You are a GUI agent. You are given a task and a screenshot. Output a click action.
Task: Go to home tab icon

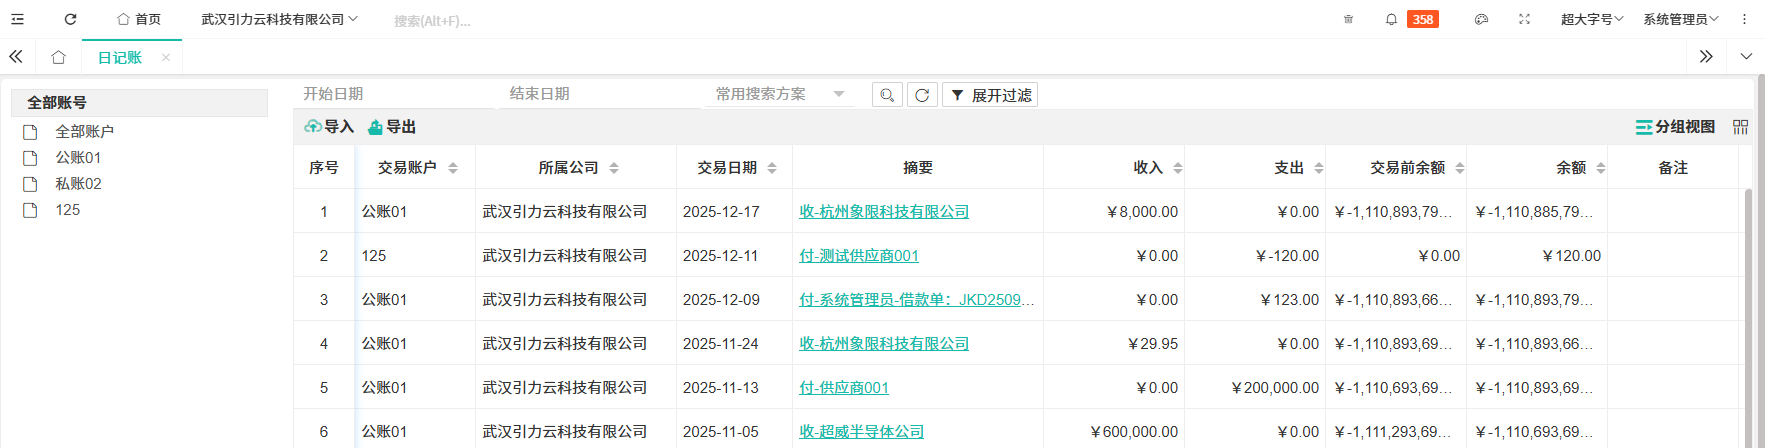58,57
